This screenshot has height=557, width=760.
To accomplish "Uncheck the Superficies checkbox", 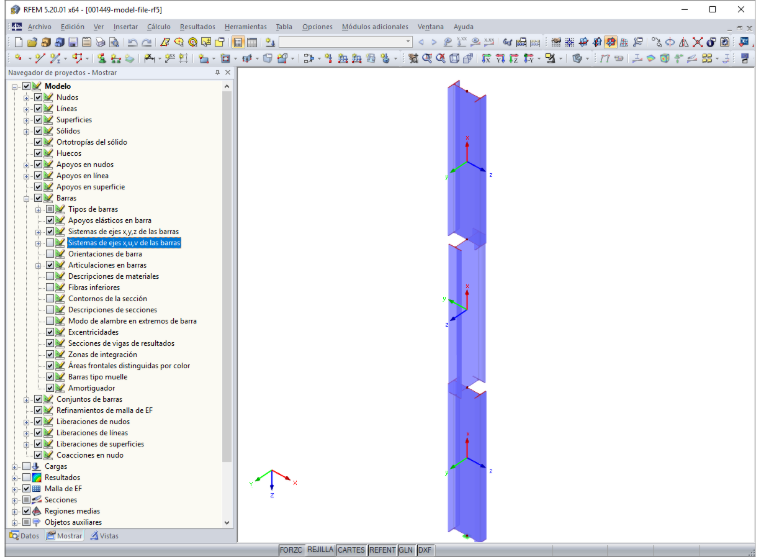I will coord(38,120).
